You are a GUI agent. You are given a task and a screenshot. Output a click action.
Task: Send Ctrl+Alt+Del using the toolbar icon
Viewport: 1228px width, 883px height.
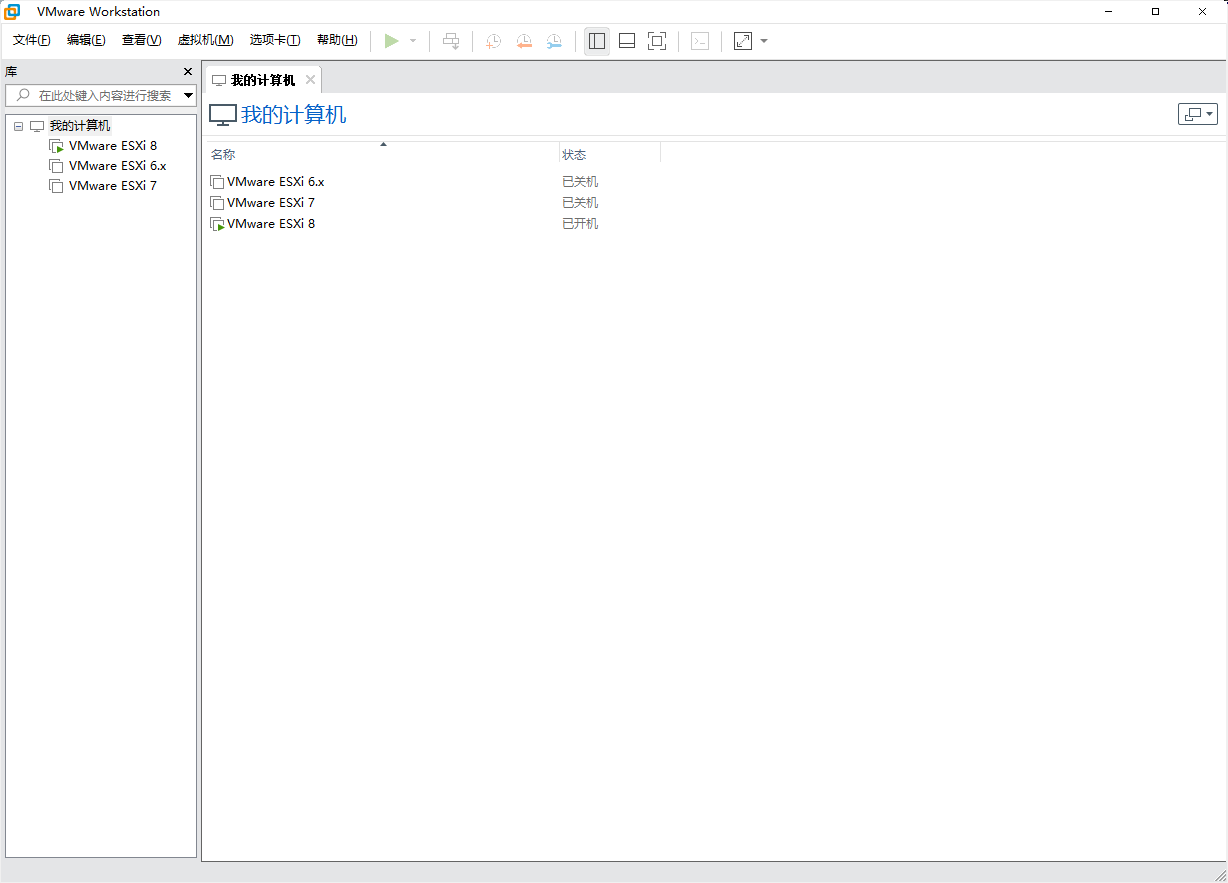tap(451, 40)
